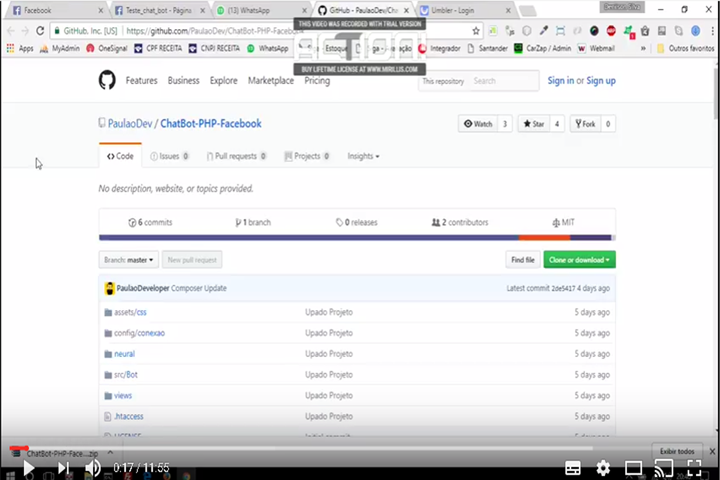Open the Webmail bookmark

(x=596, y=48)
